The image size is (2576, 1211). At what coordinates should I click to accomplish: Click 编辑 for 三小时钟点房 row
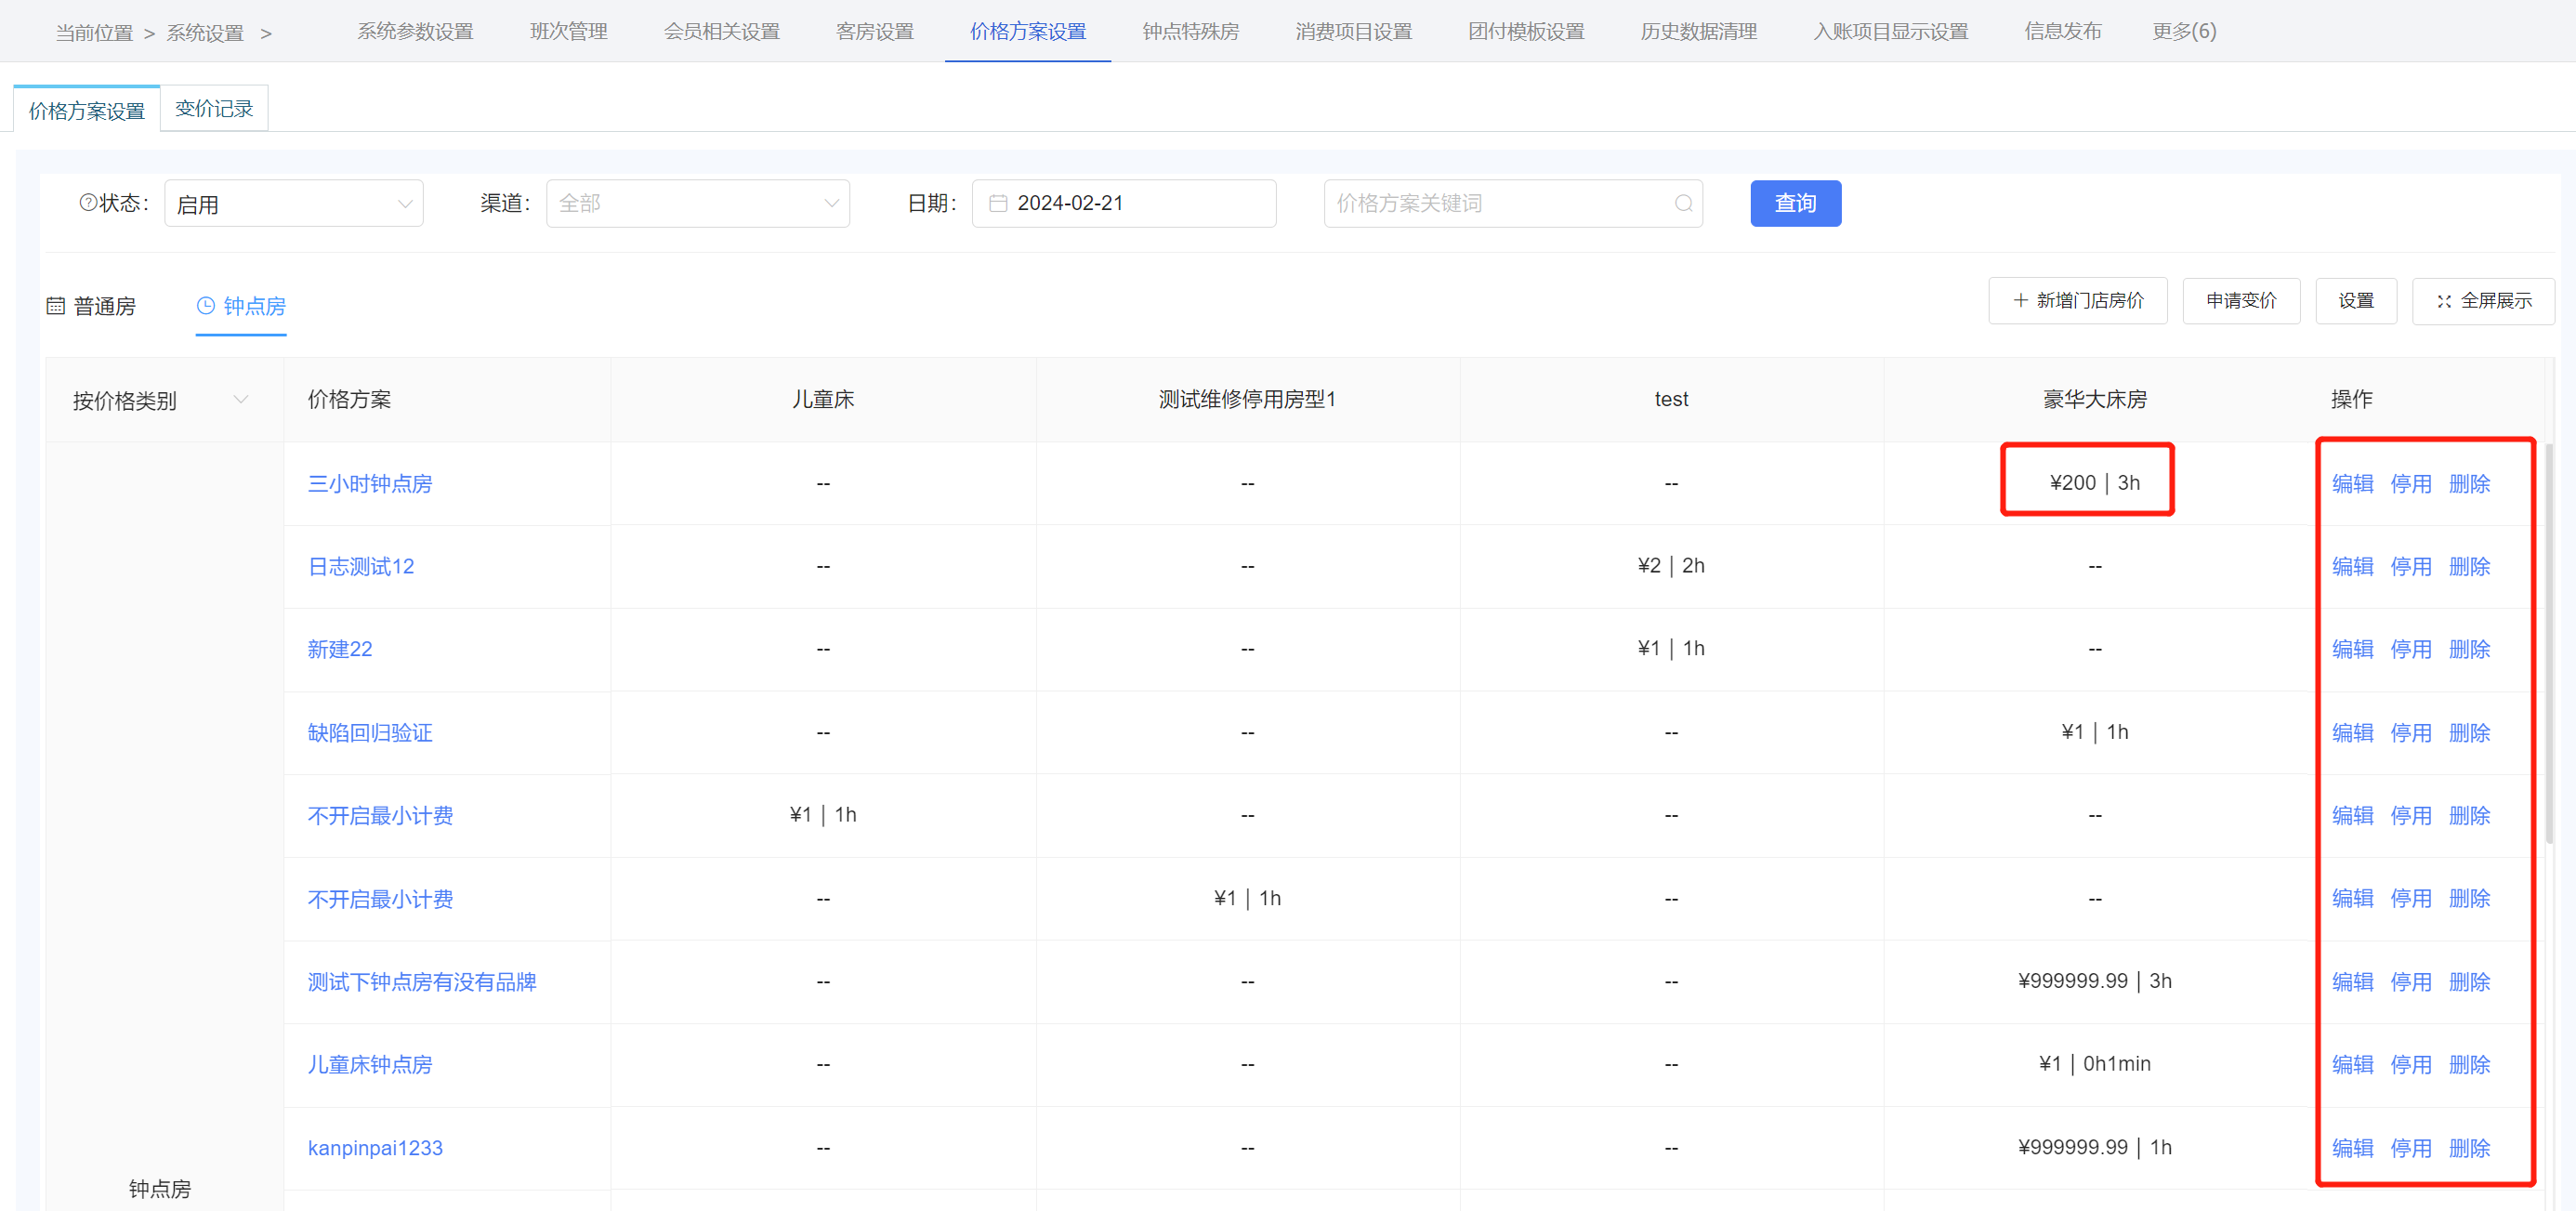pos(2352,484)
